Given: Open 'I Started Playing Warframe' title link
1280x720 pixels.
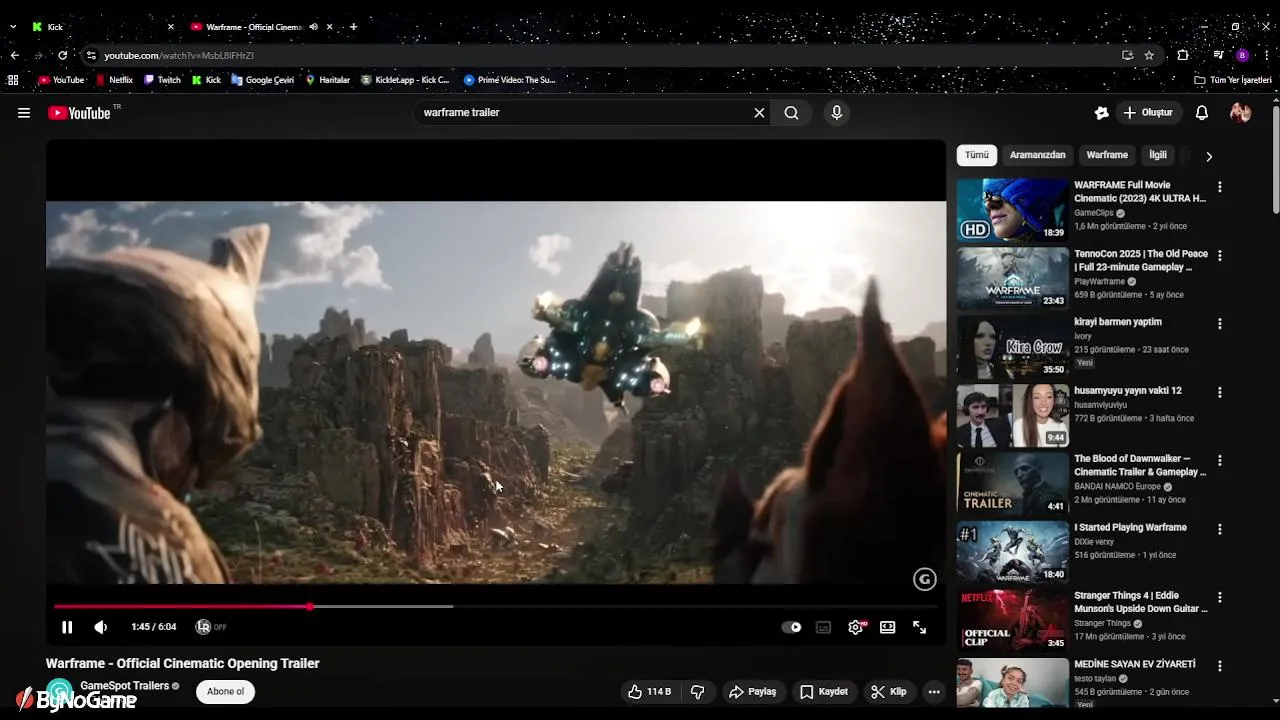Looking at the screenshot, I should tap(1130, 527).
